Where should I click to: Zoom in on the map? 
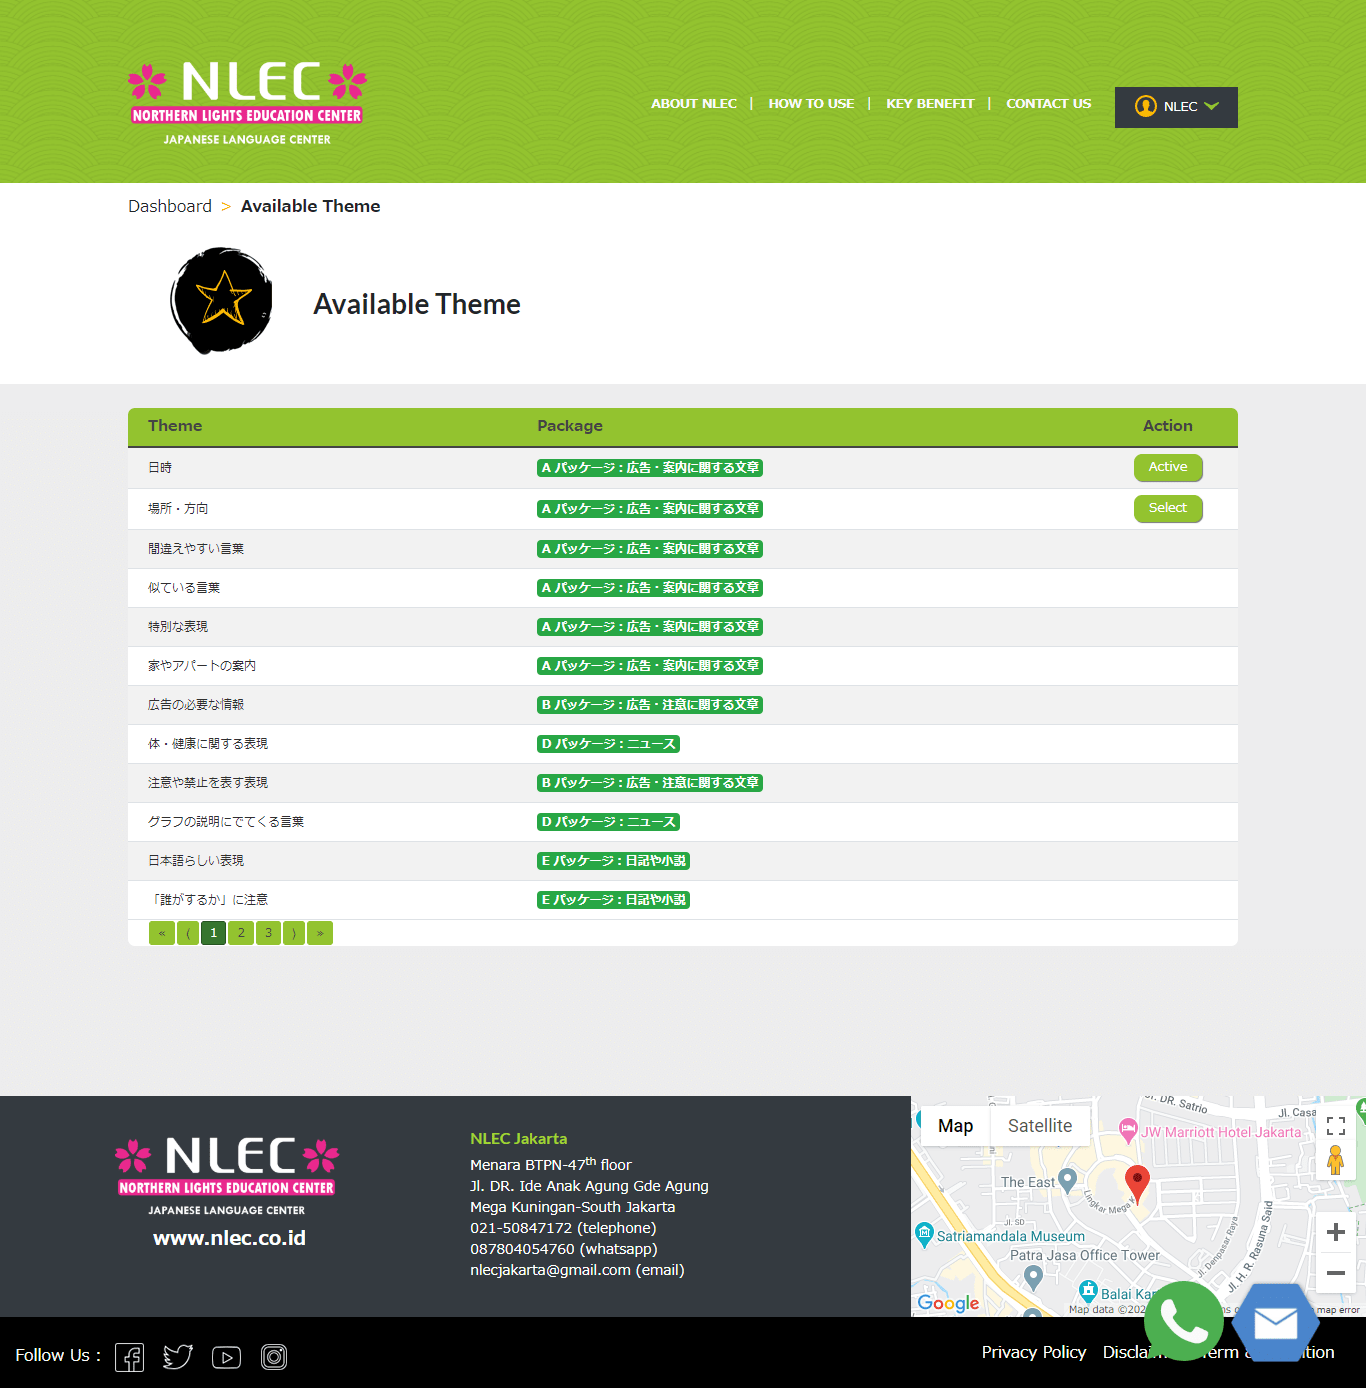1335,1232
